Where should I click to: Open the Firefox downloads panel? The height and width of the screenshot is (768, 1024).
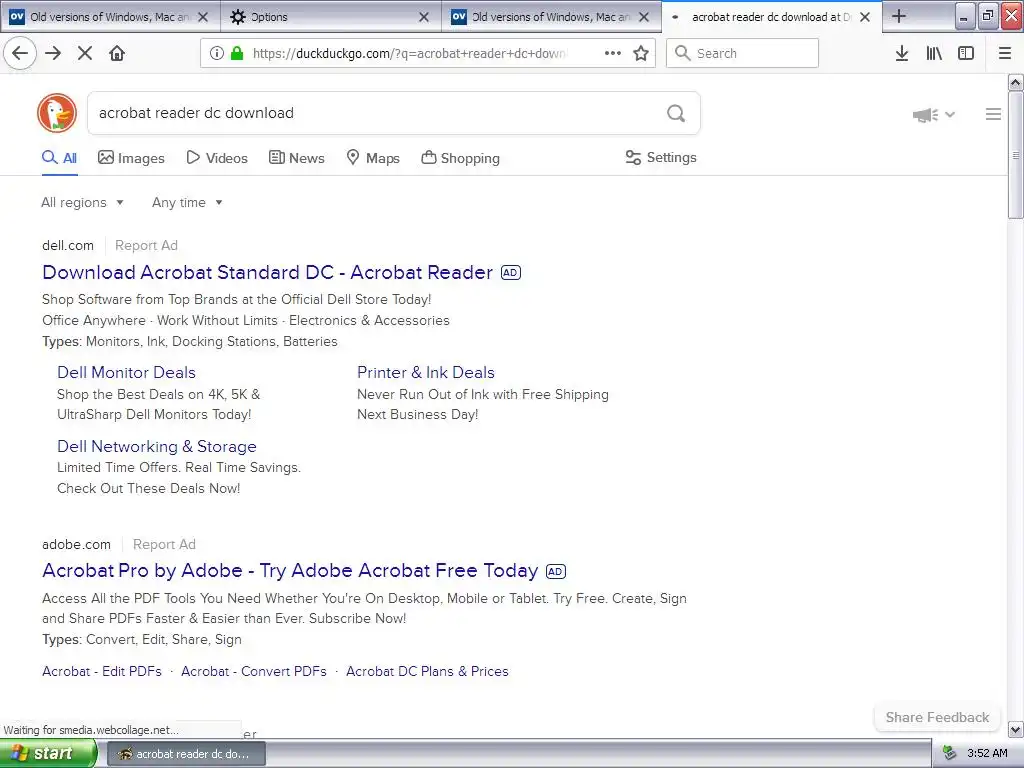coord(902,53)
